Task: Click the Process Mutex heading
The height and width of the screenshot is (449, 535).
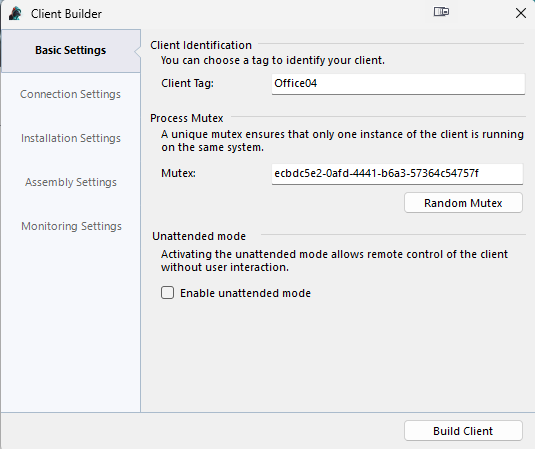Action: pos(186,118)
